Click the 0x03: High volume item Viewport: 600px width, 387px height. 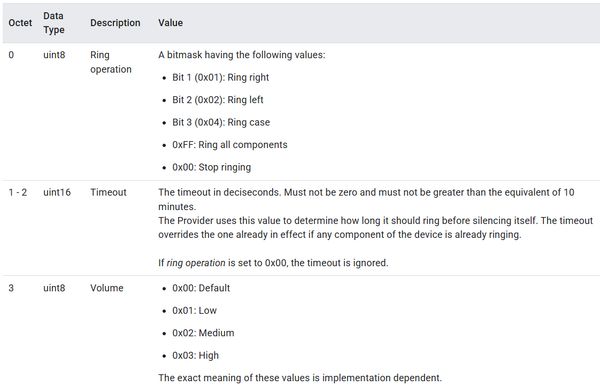[196, 356]
